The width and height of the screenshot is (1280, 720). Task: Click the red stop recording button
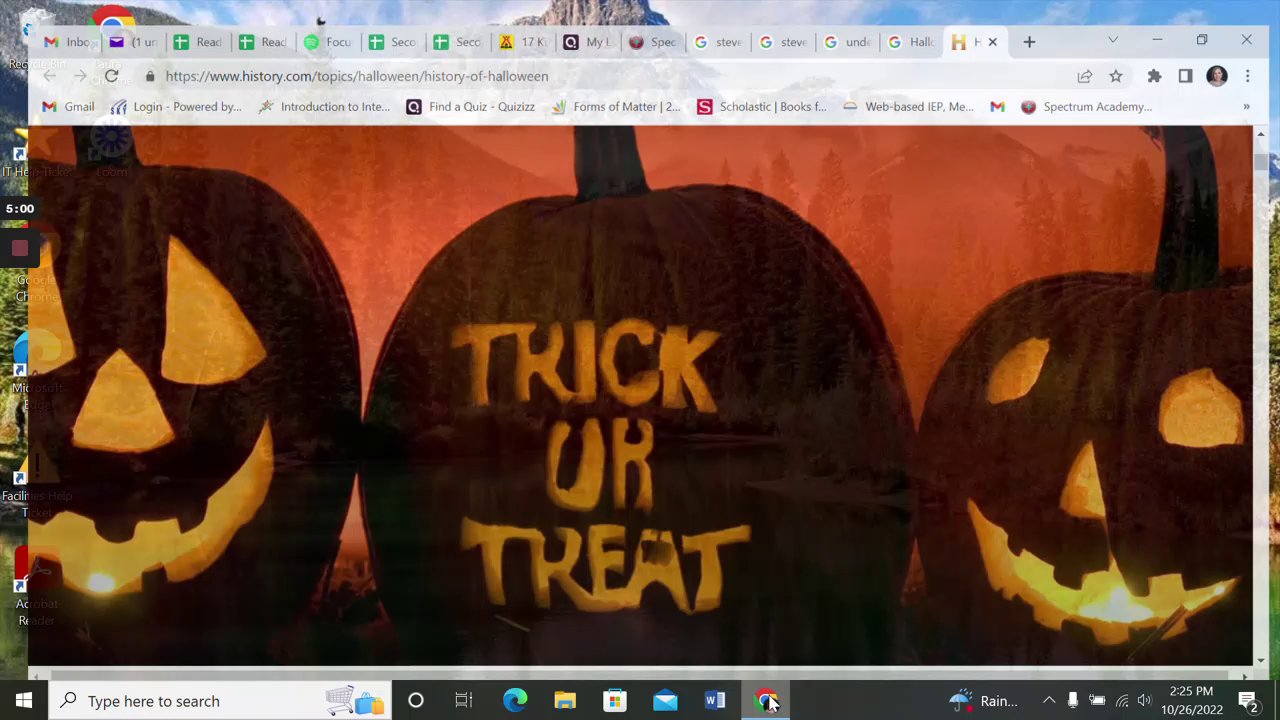coord(20,249)
